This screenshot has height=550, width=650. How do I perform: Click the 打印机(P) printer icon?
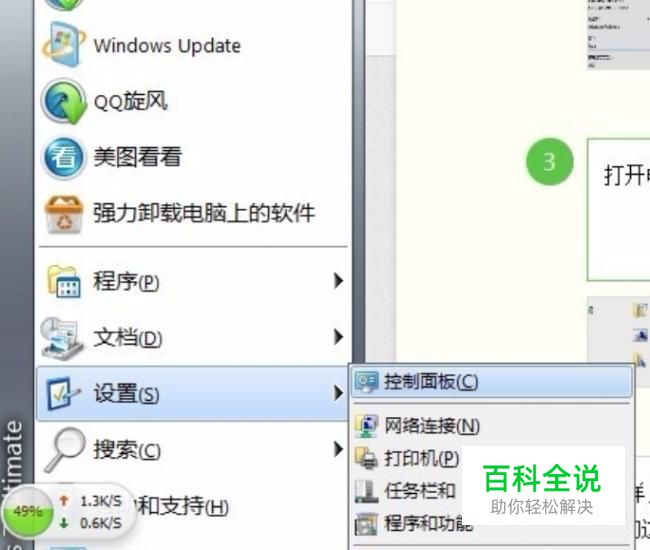366,458
